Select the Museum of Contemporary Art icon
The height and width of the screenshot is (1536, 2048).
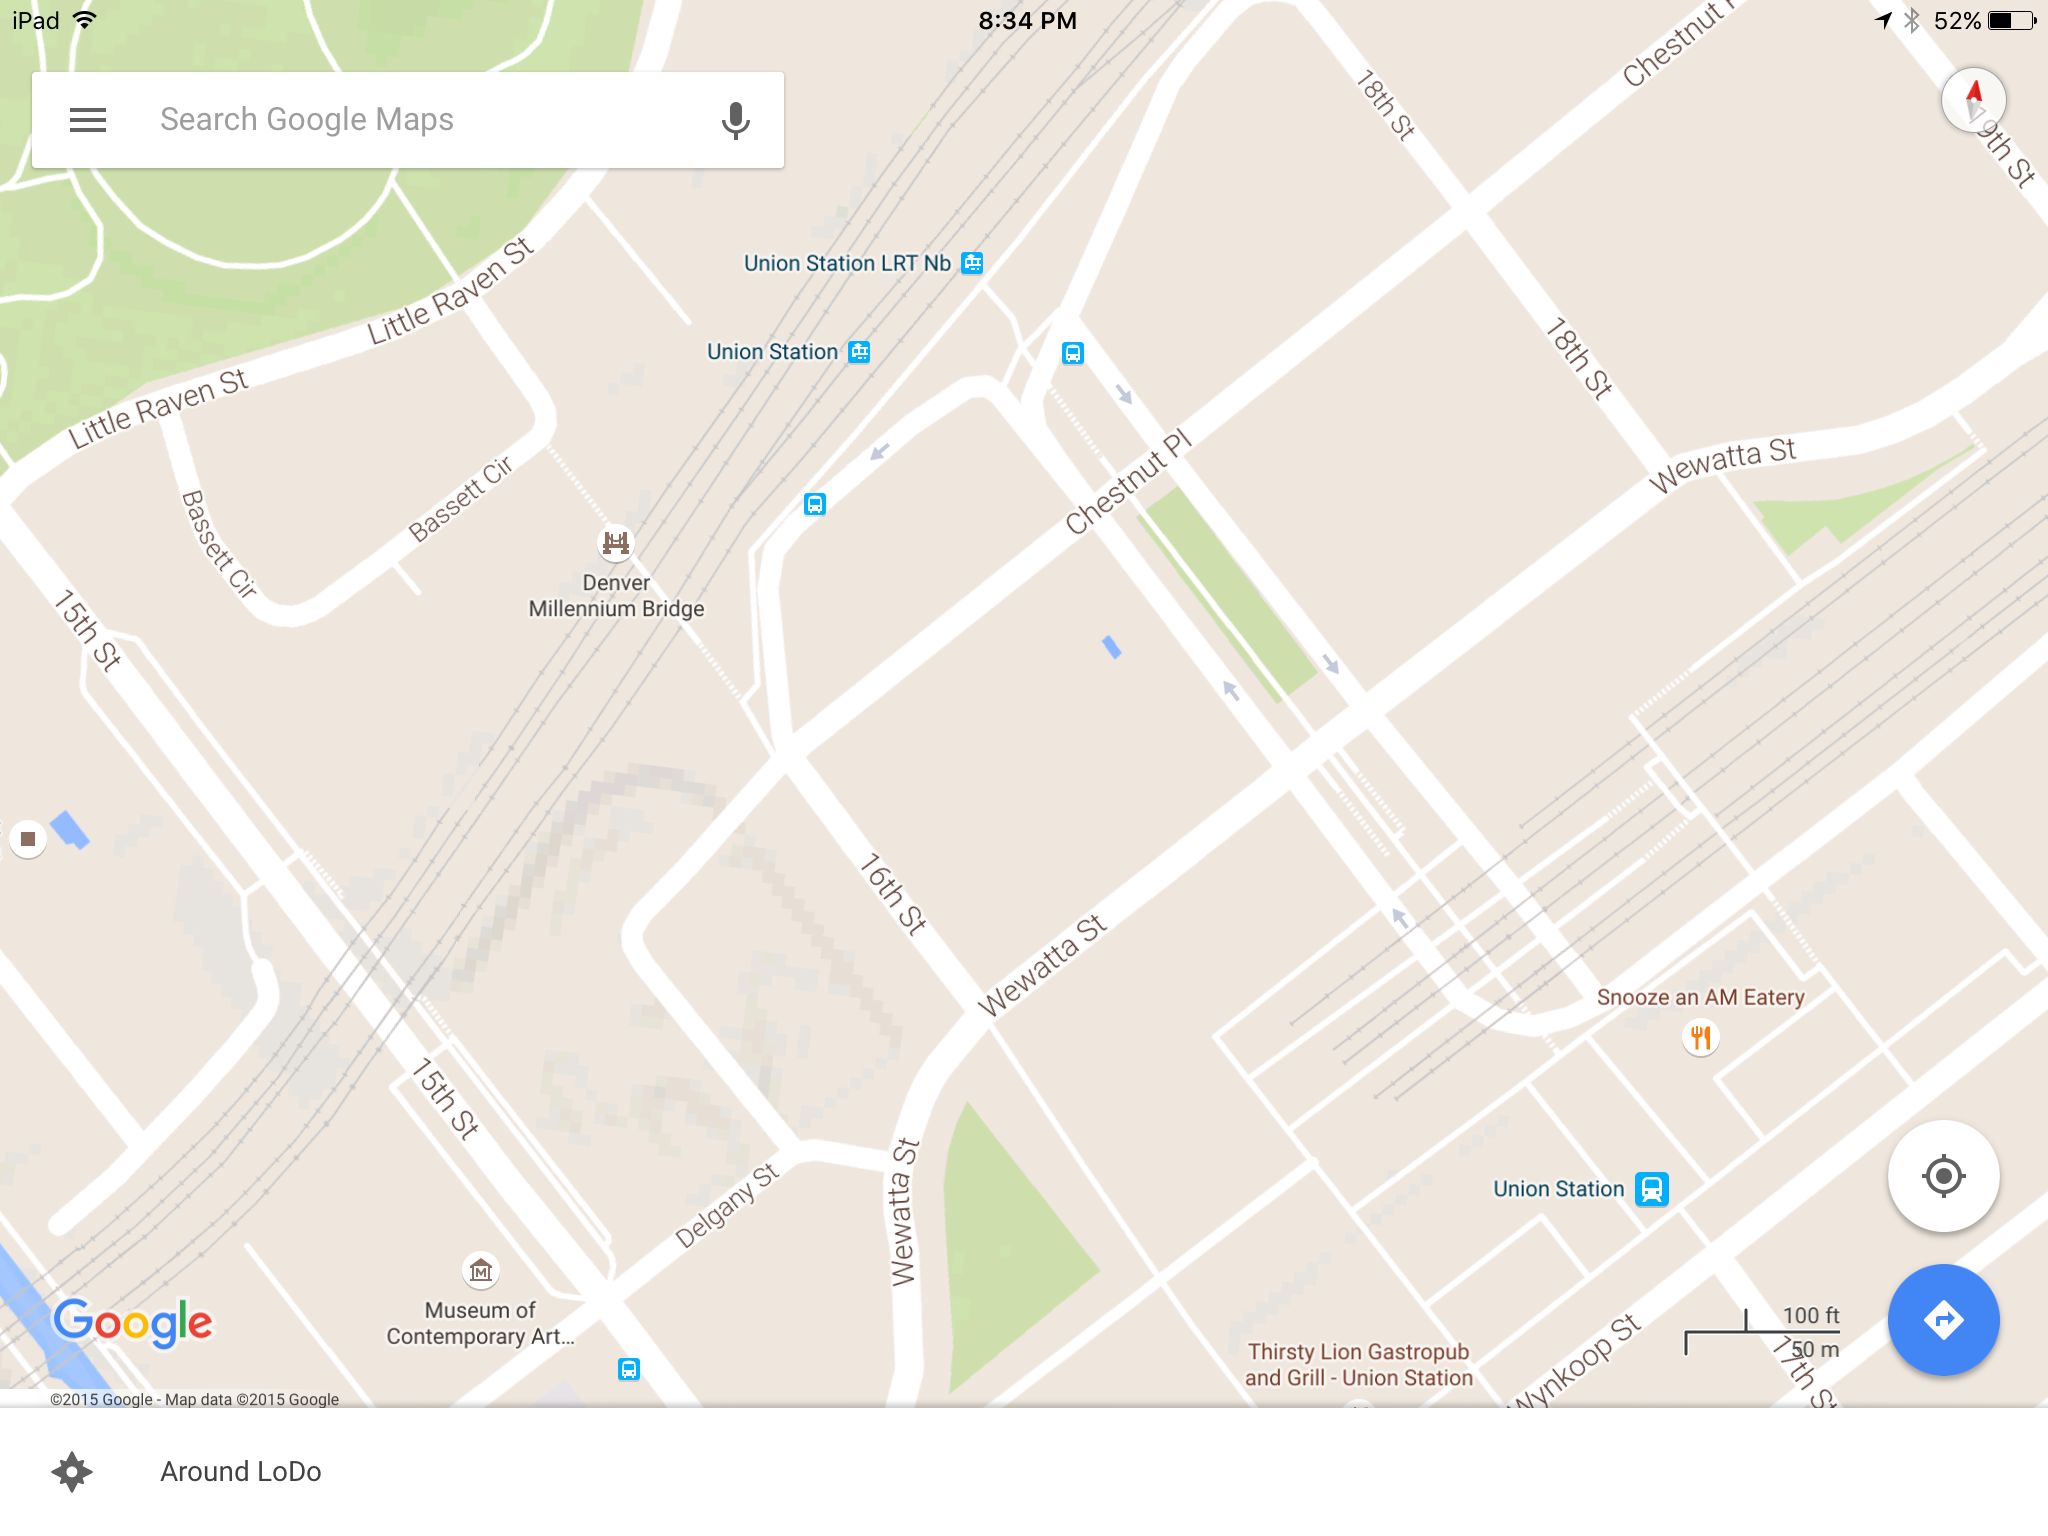click(481, 1271)
